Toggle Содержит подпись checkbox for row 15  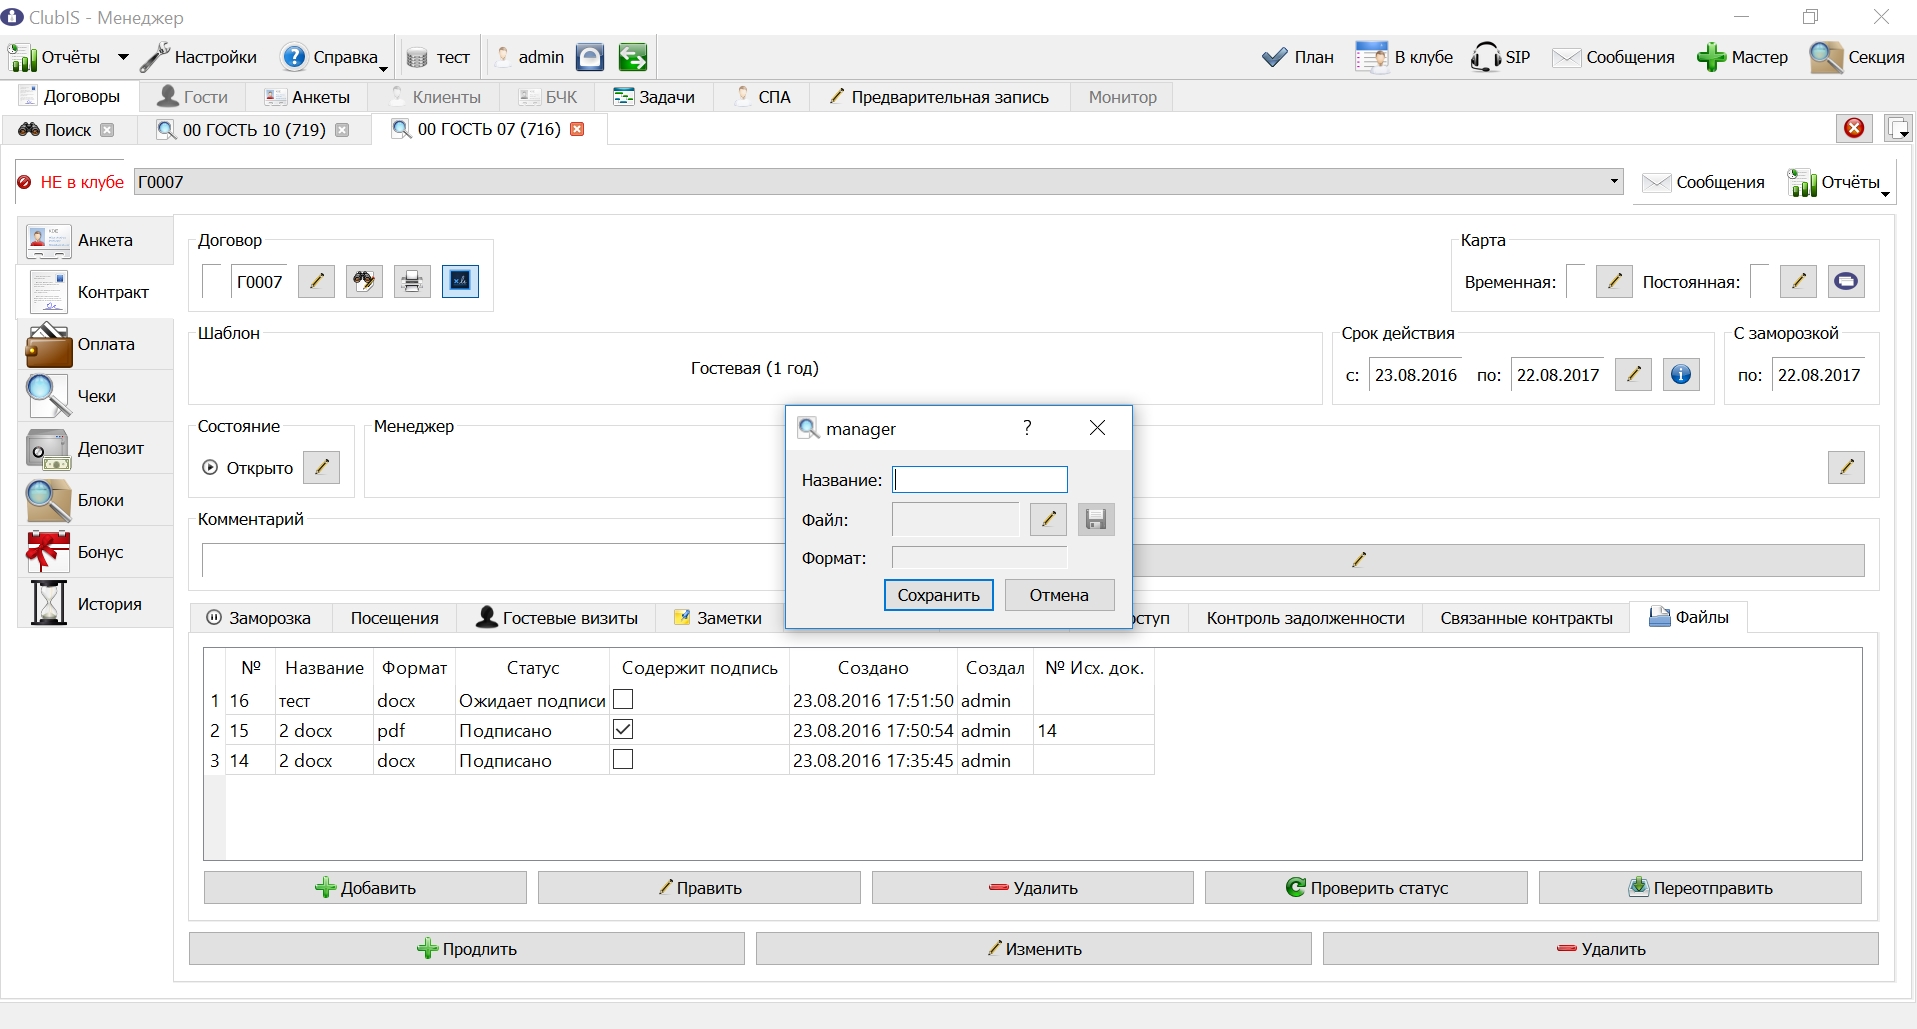(623, 729)
